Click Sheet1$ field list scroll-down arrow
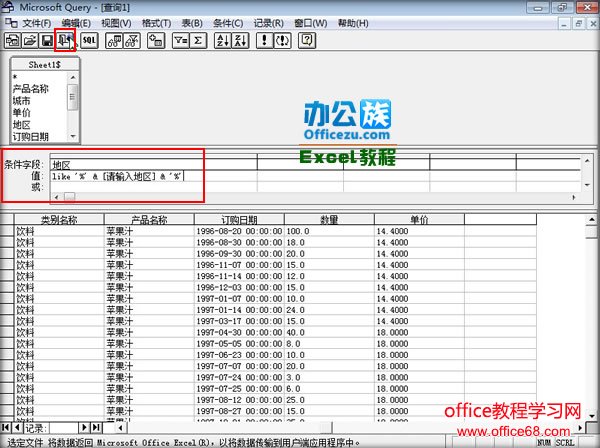The image size is (600, 448). (73, 136)
